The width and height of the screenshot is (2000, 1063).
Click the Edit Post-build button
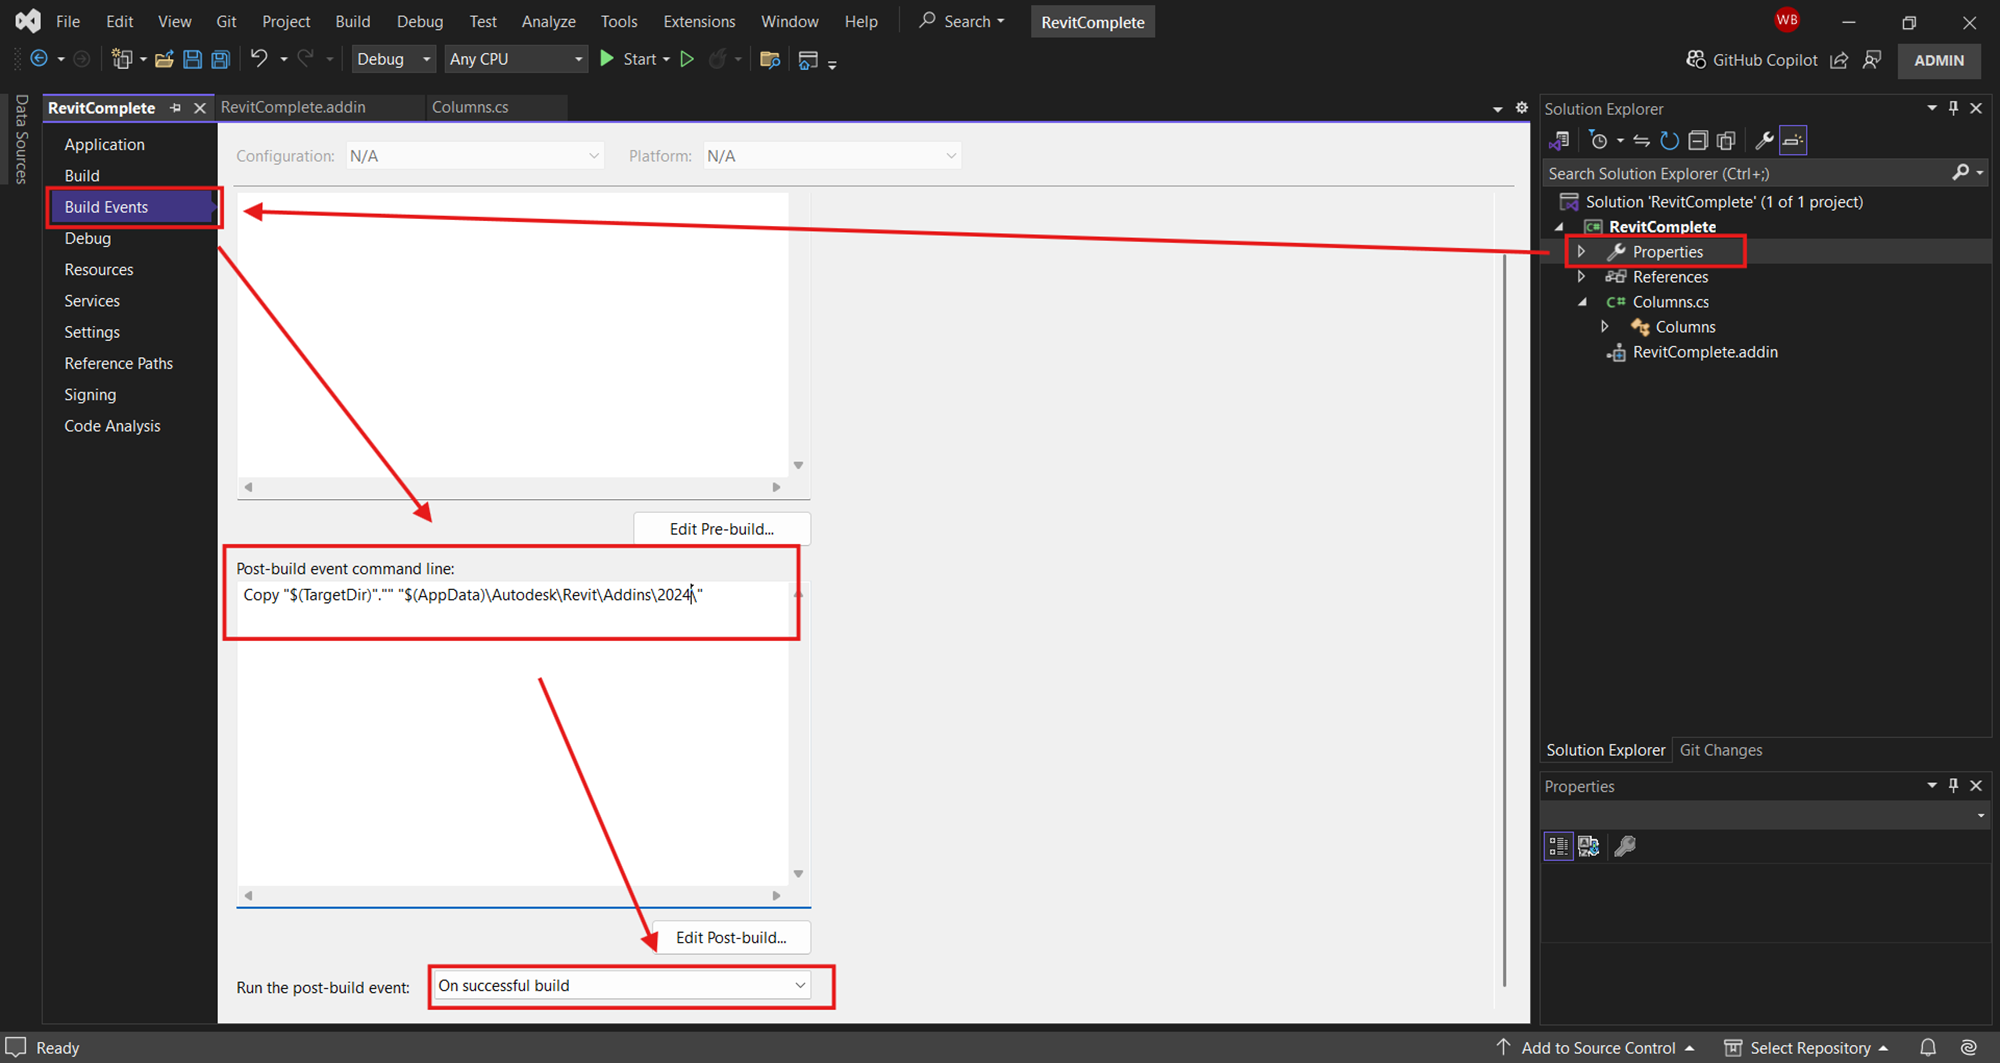click(732, 937)
